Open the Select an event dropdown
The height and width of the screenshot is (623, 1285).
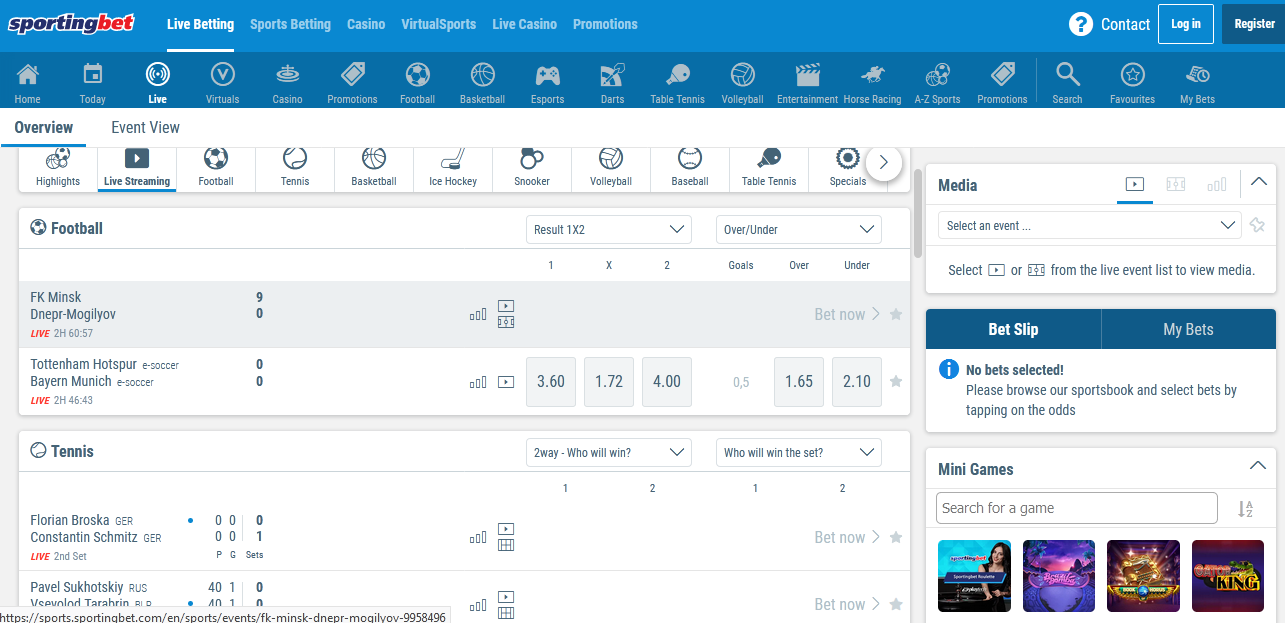pyautogui.click(x=1090, y=225)
